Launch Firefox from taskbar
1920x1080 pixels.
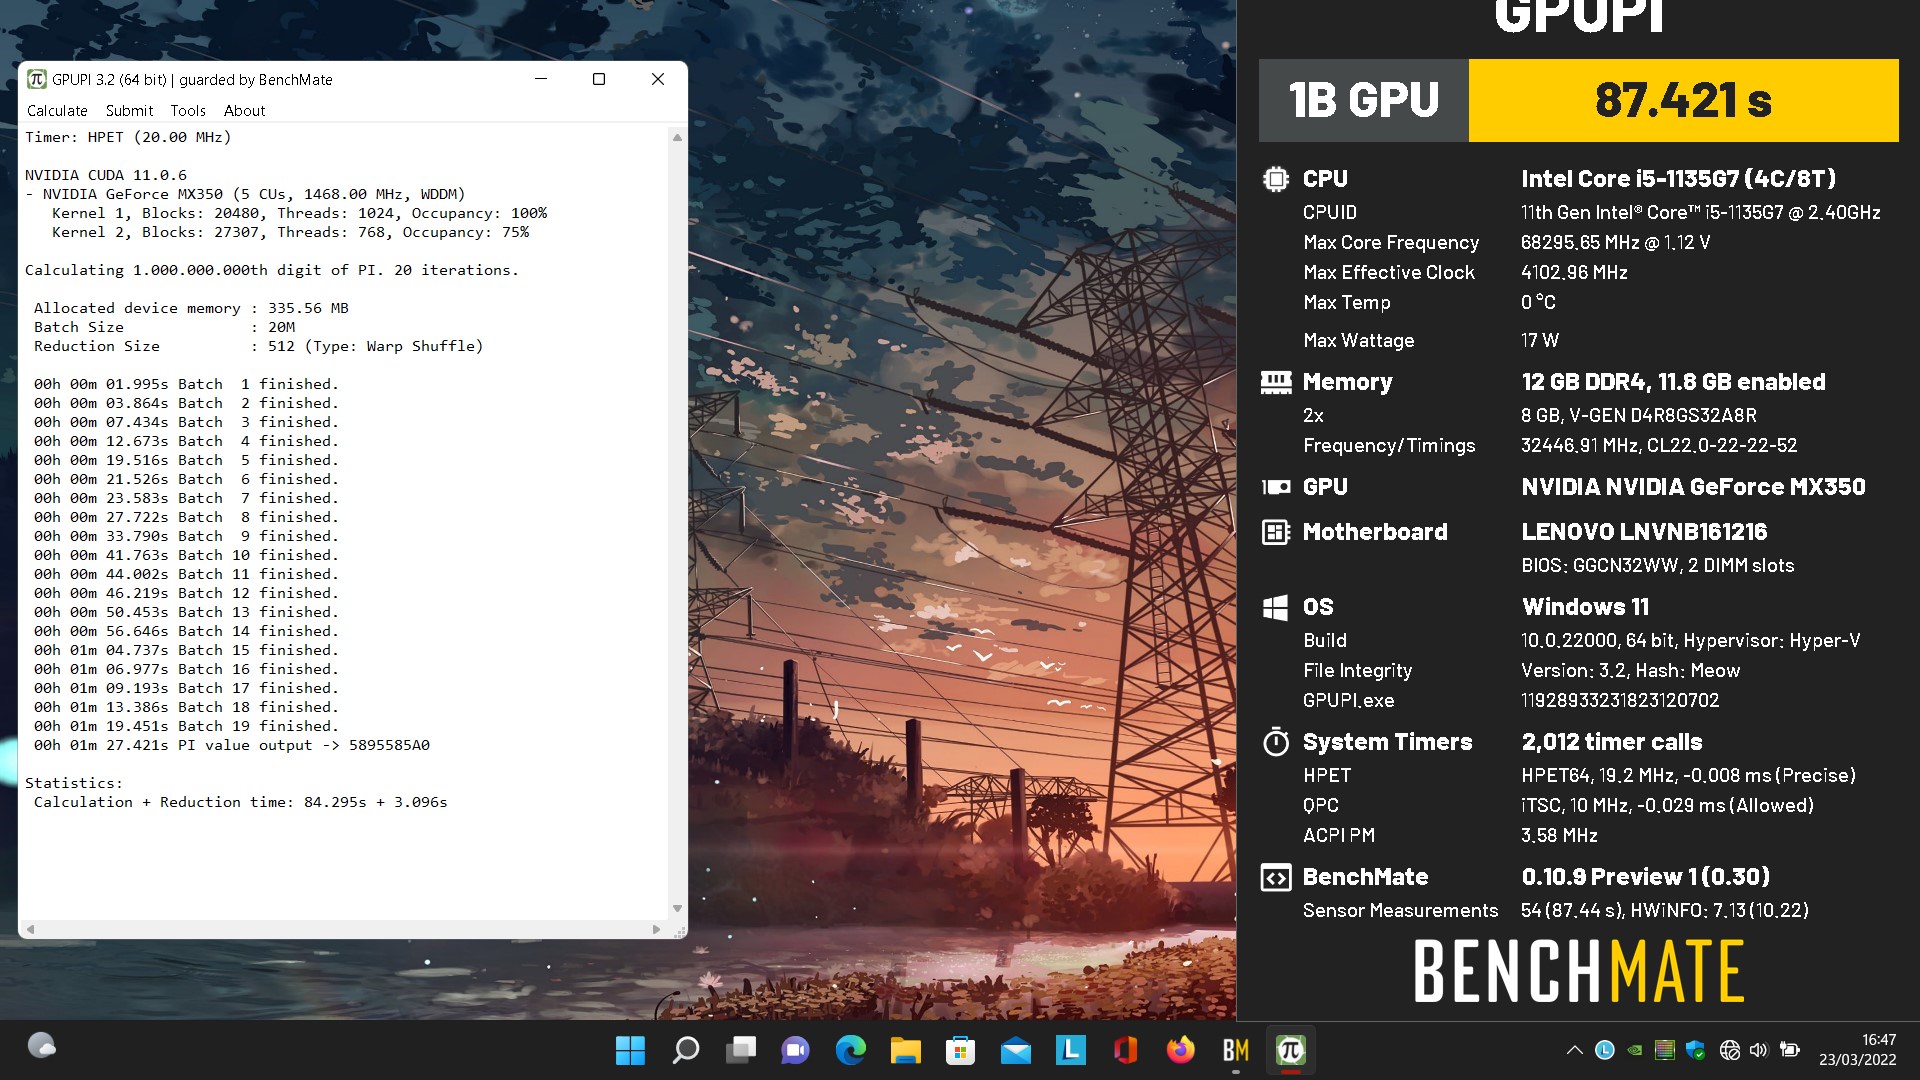[x=1181, y=1050]
